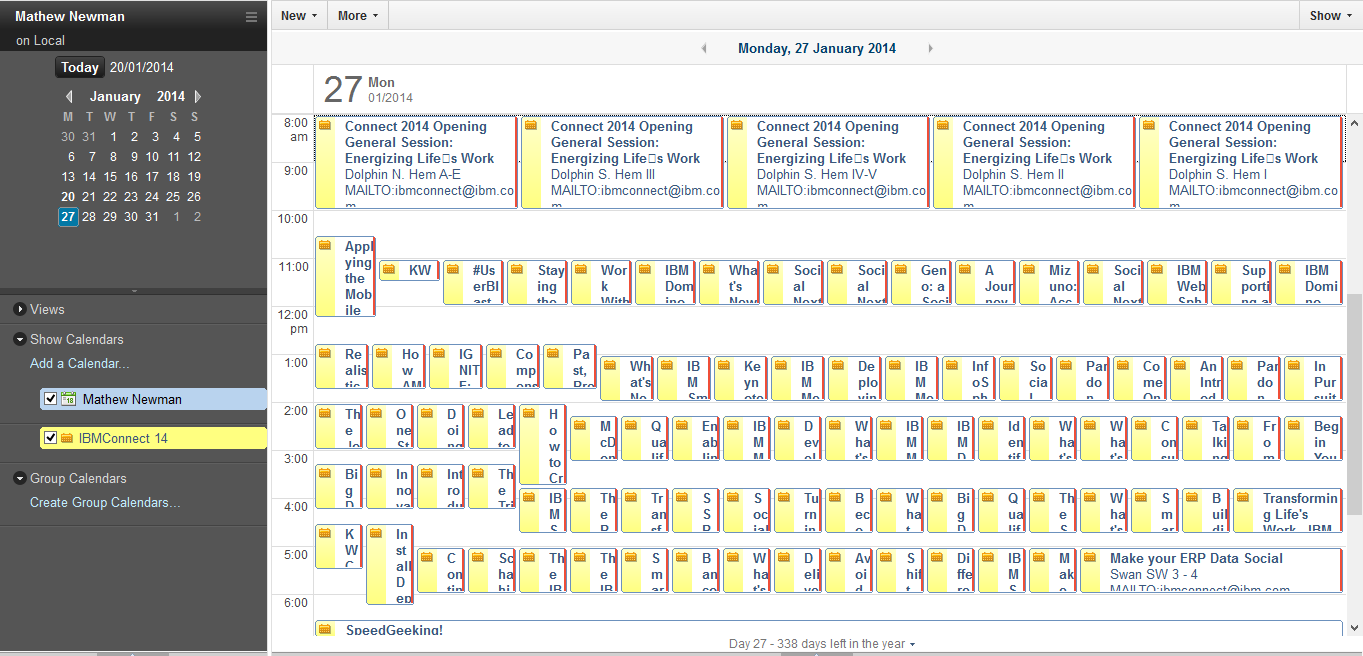
Task: Click the Today button
Action: pos(80,68)
